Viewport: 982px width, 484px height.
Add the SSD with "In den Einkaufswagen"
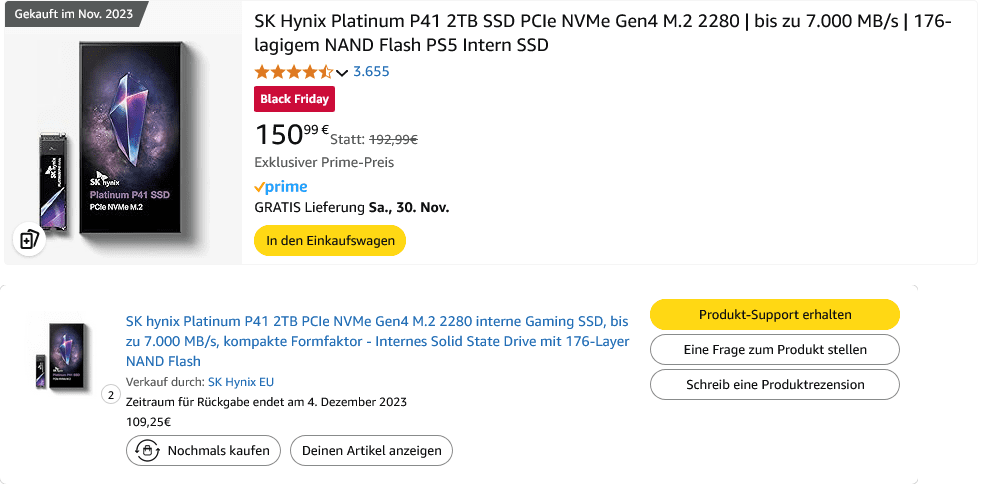(330, 241)
